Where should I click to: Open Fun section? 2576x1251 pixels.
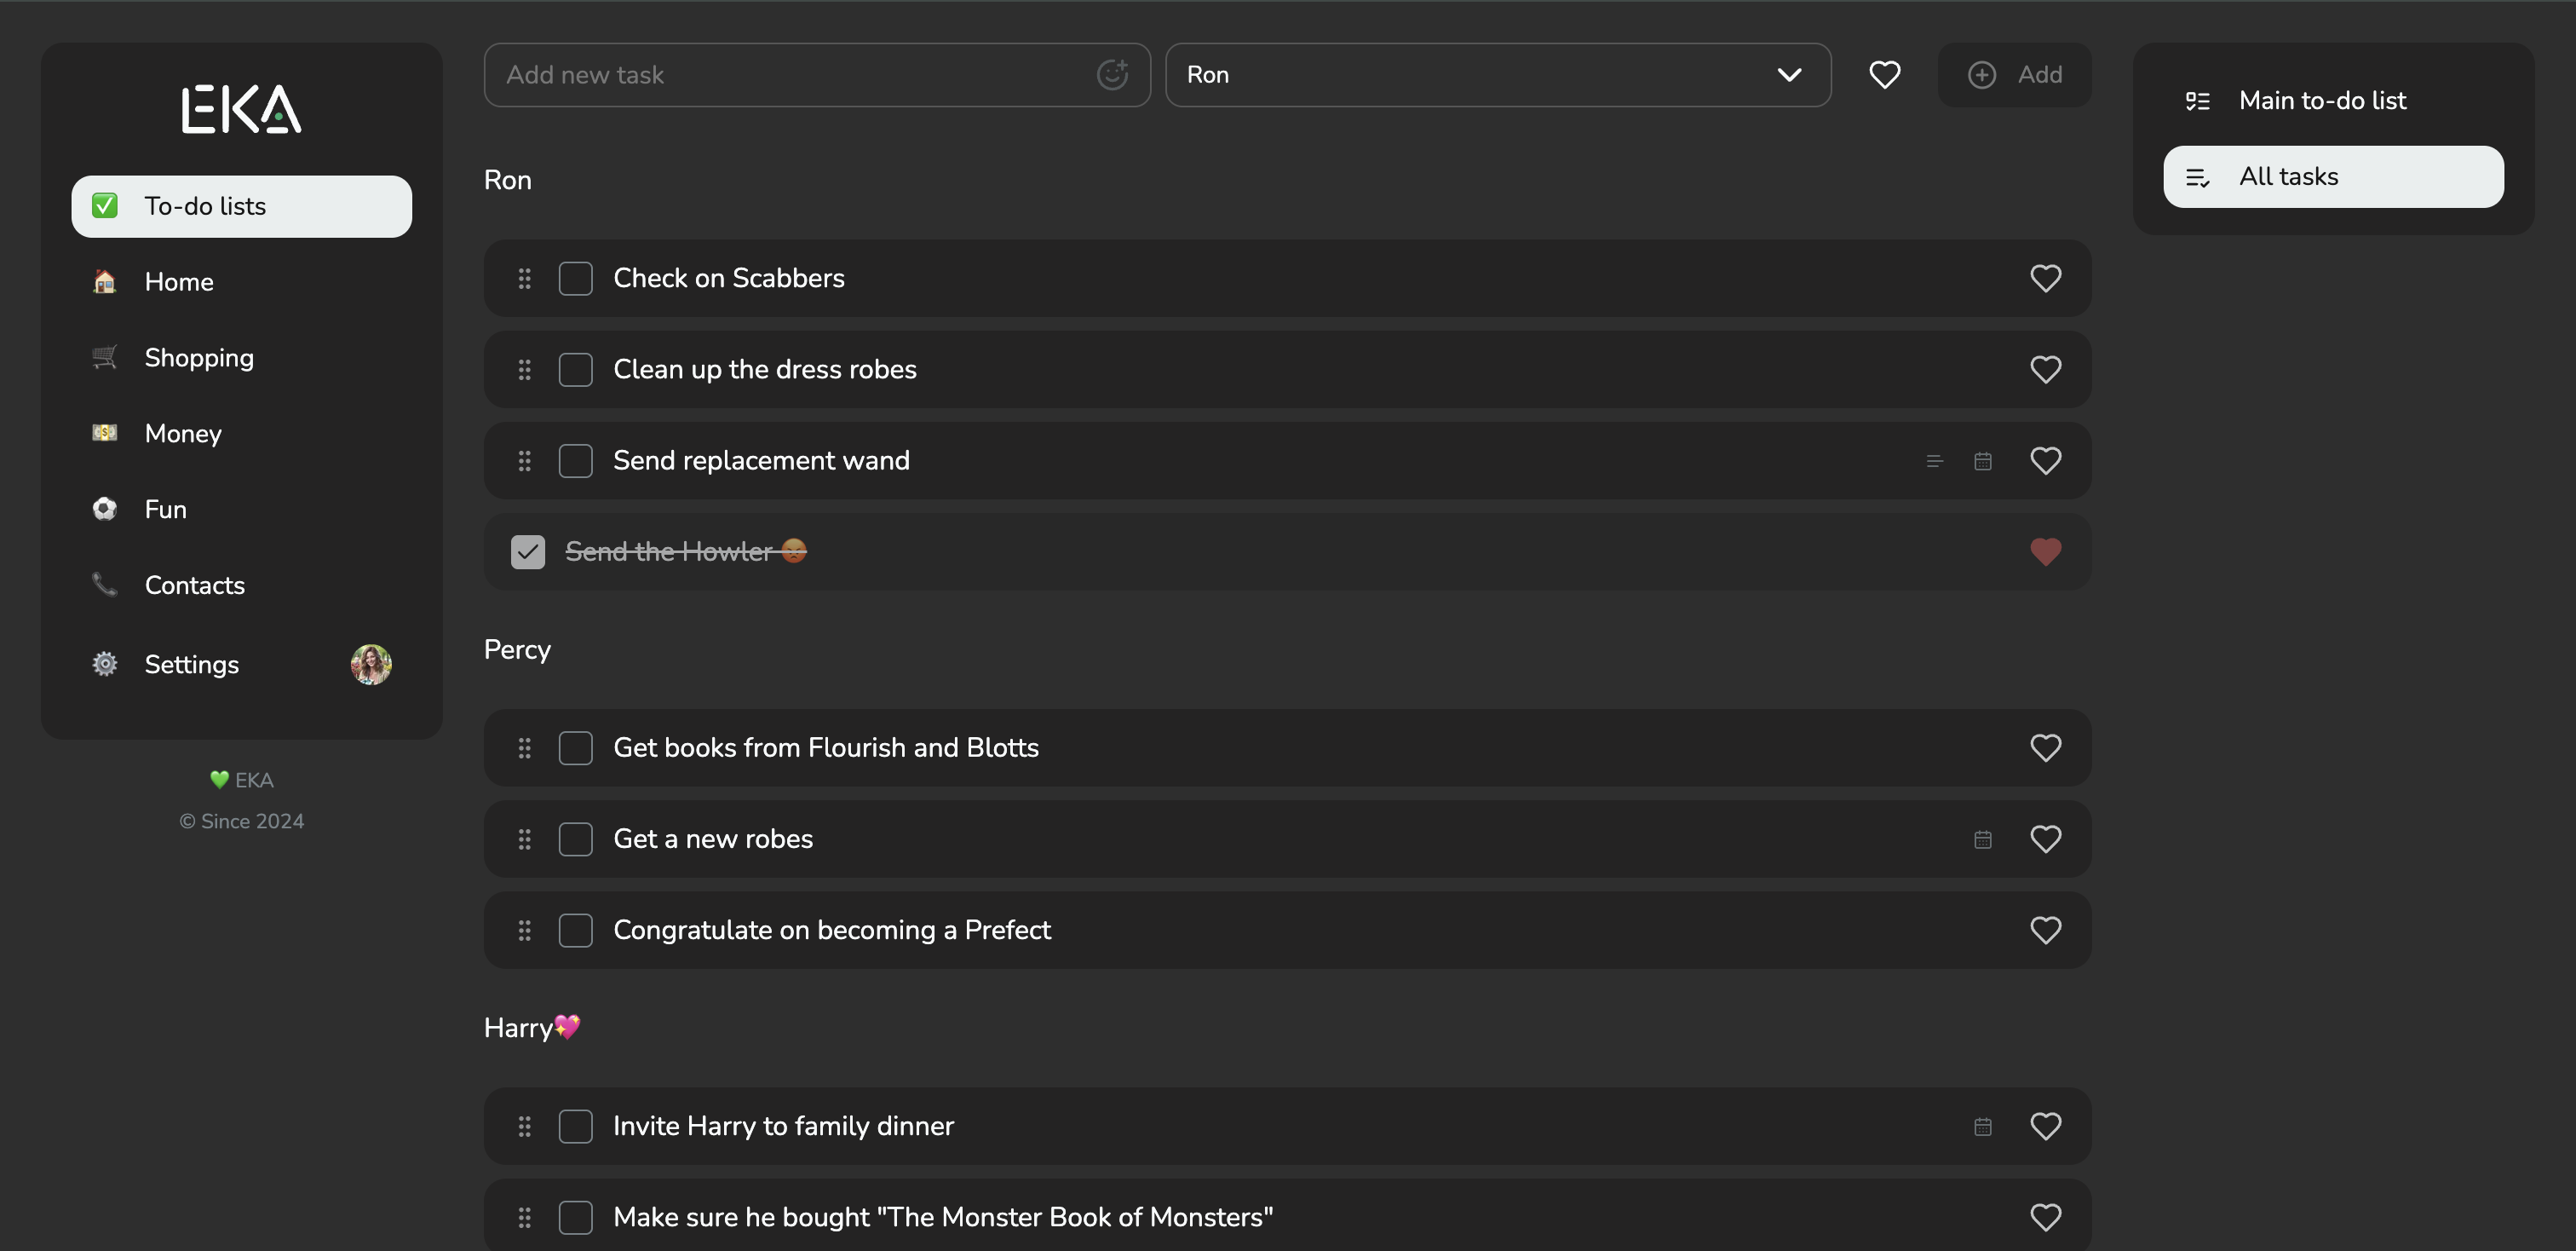pos(241,509)
